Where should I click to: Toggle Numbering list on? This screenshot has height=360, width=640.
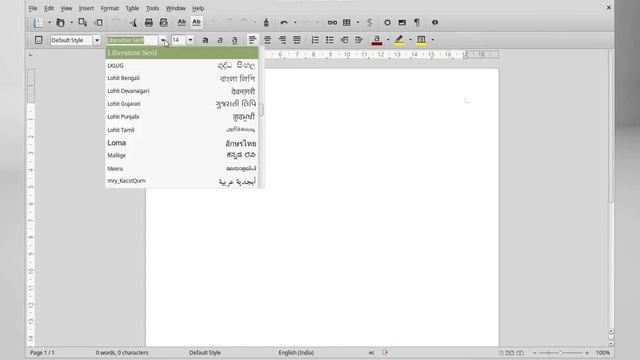[315, 40]
